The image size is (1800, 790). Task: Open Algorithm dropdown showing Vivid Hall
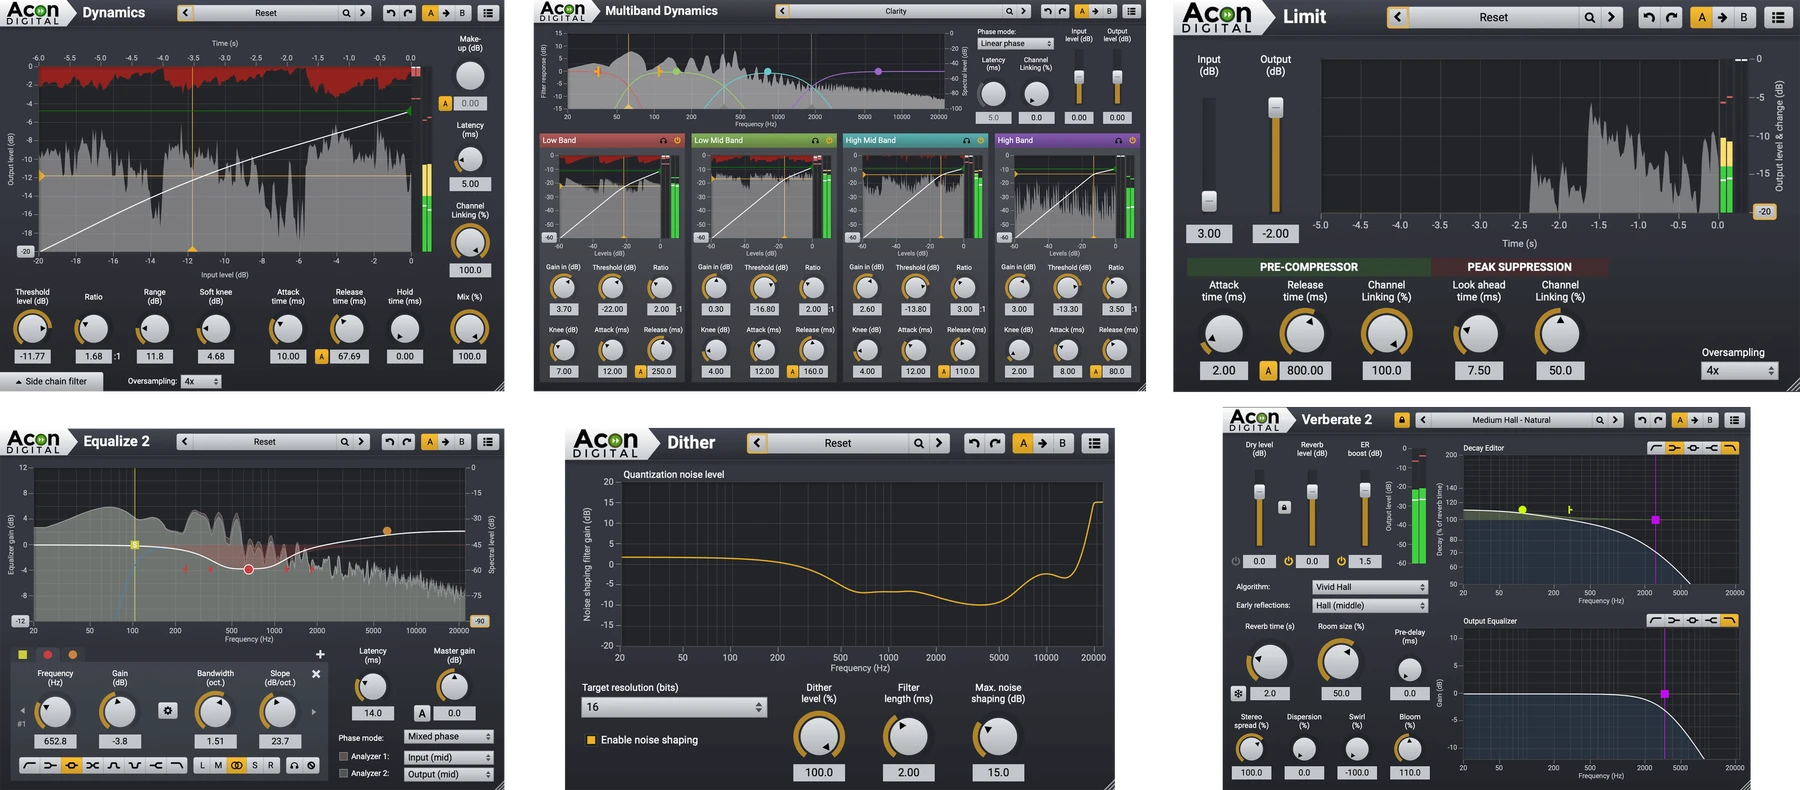(x=1370, y=587)
